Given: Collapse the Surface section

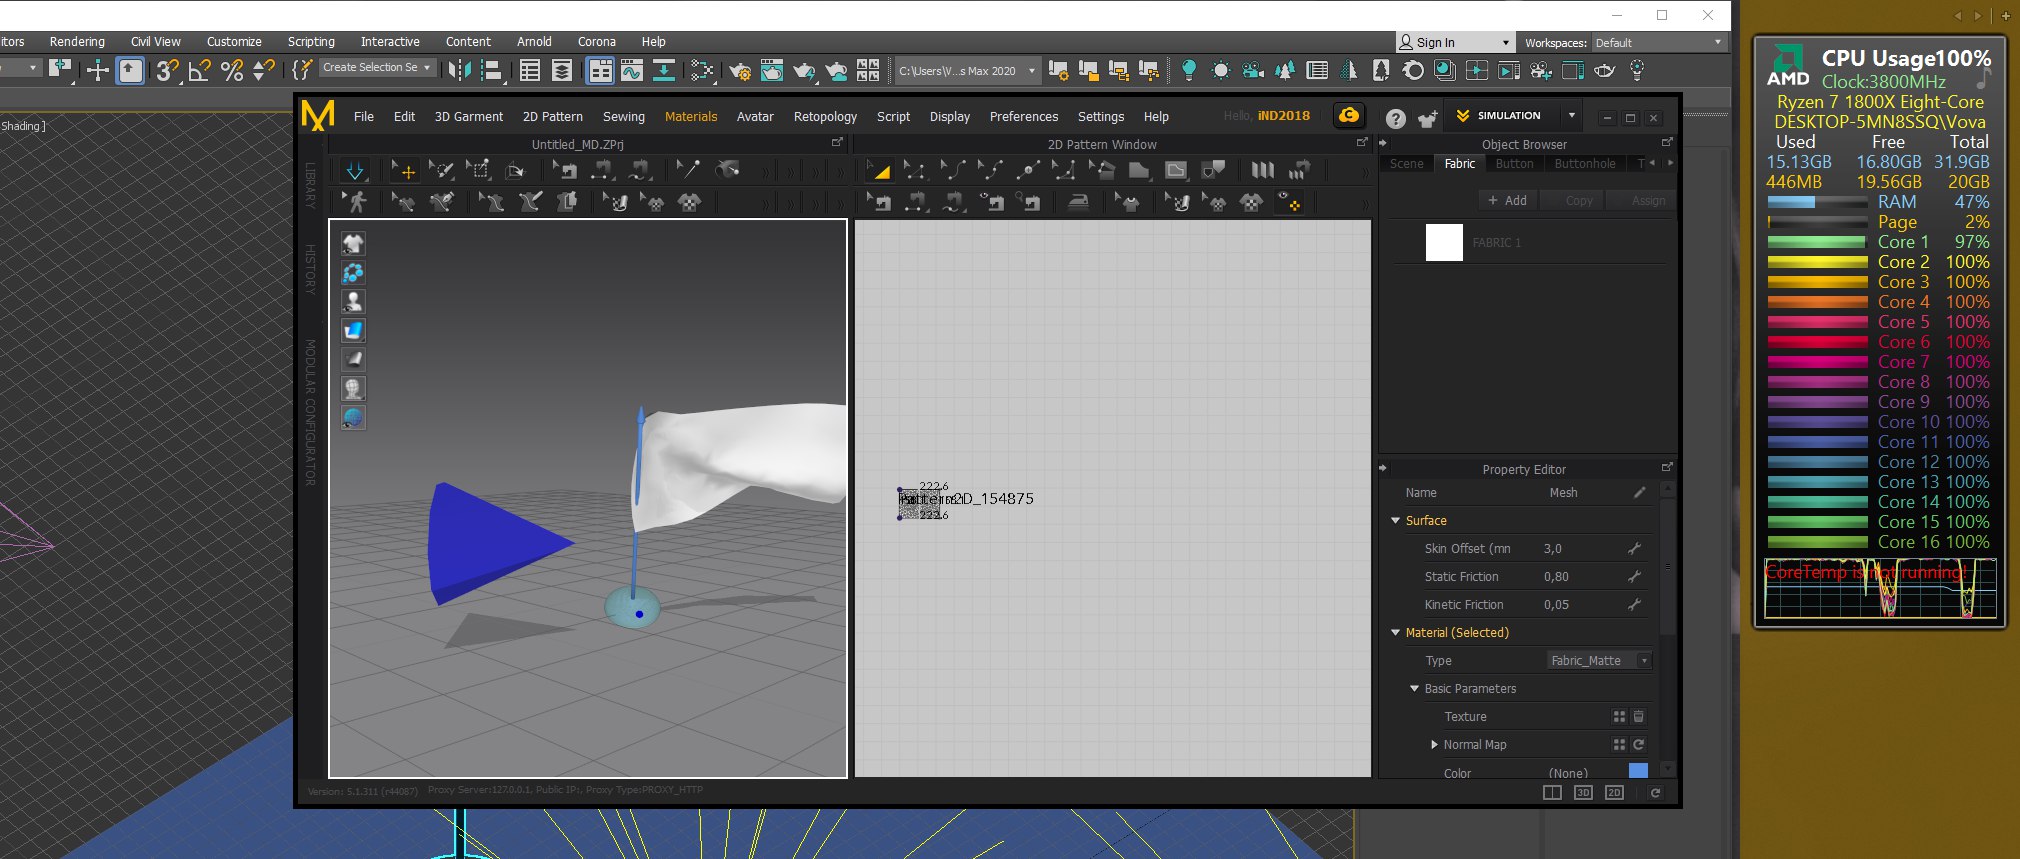Looking at the screenshot, I should tap(1396, 521).
